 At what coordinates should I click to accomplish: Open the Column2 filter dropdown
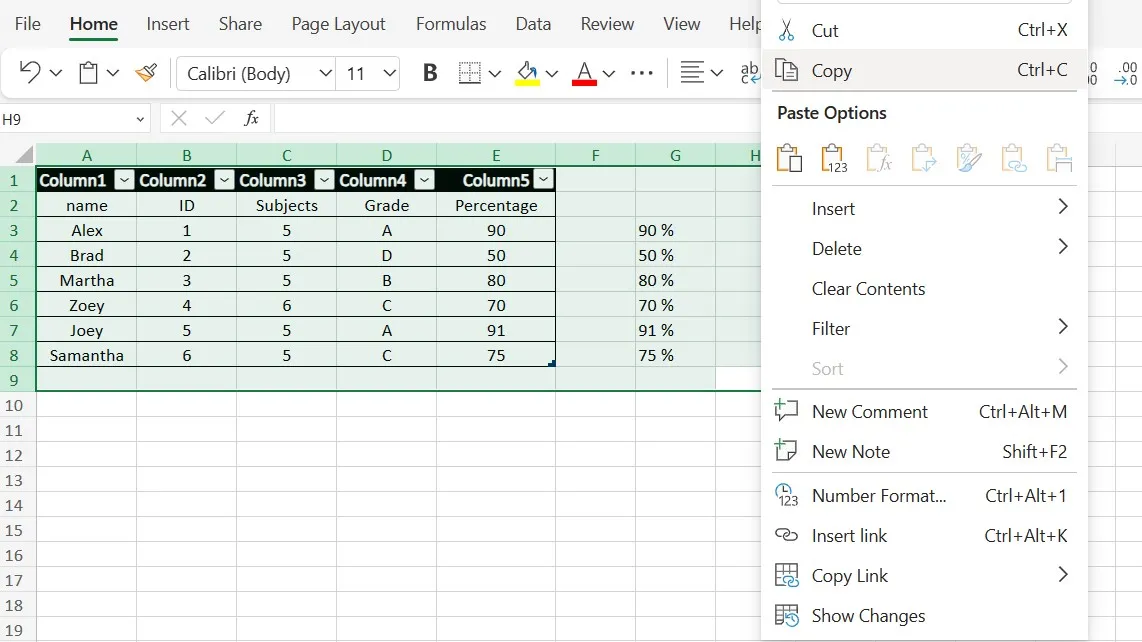point(224,180)
